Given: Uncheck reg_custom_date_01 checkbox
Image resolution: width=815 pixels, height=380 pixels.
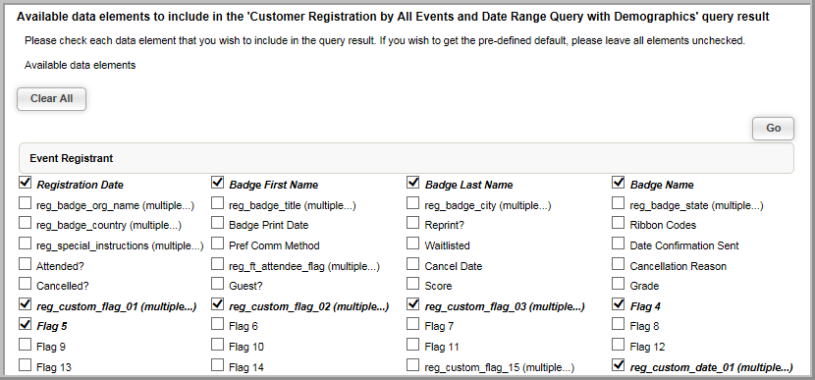Looking at the screenshot, I should (618, 365).
